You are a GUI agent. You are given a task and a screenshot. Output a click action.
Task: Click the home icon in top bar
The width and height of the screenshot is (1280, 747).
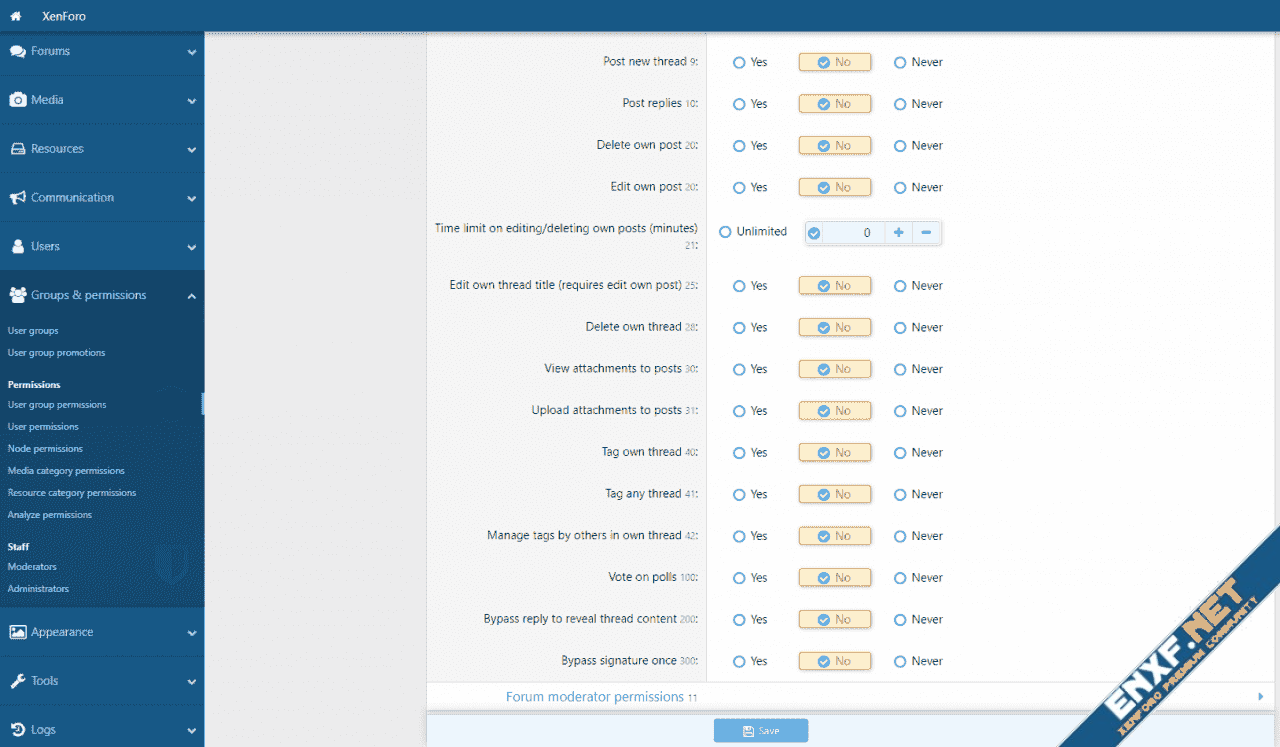(x=16, y=16)
